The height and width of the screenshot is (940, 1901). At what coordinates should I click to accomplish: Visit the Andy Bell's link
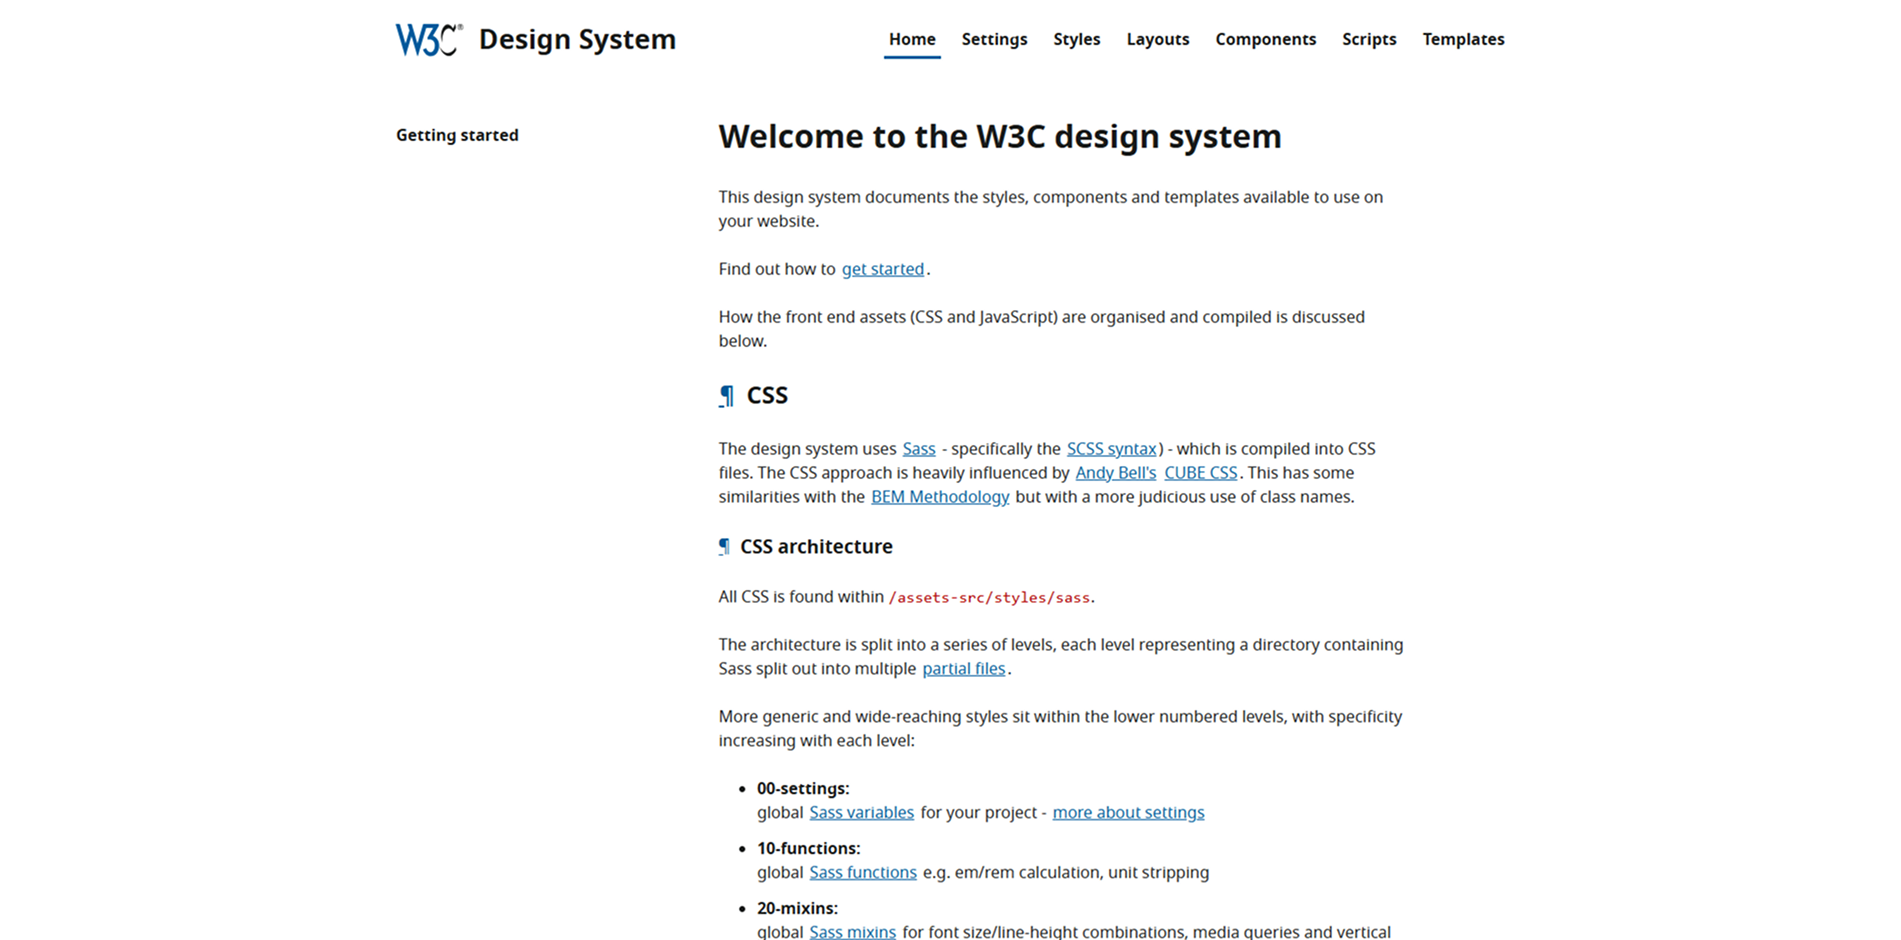click(1115, 473)
